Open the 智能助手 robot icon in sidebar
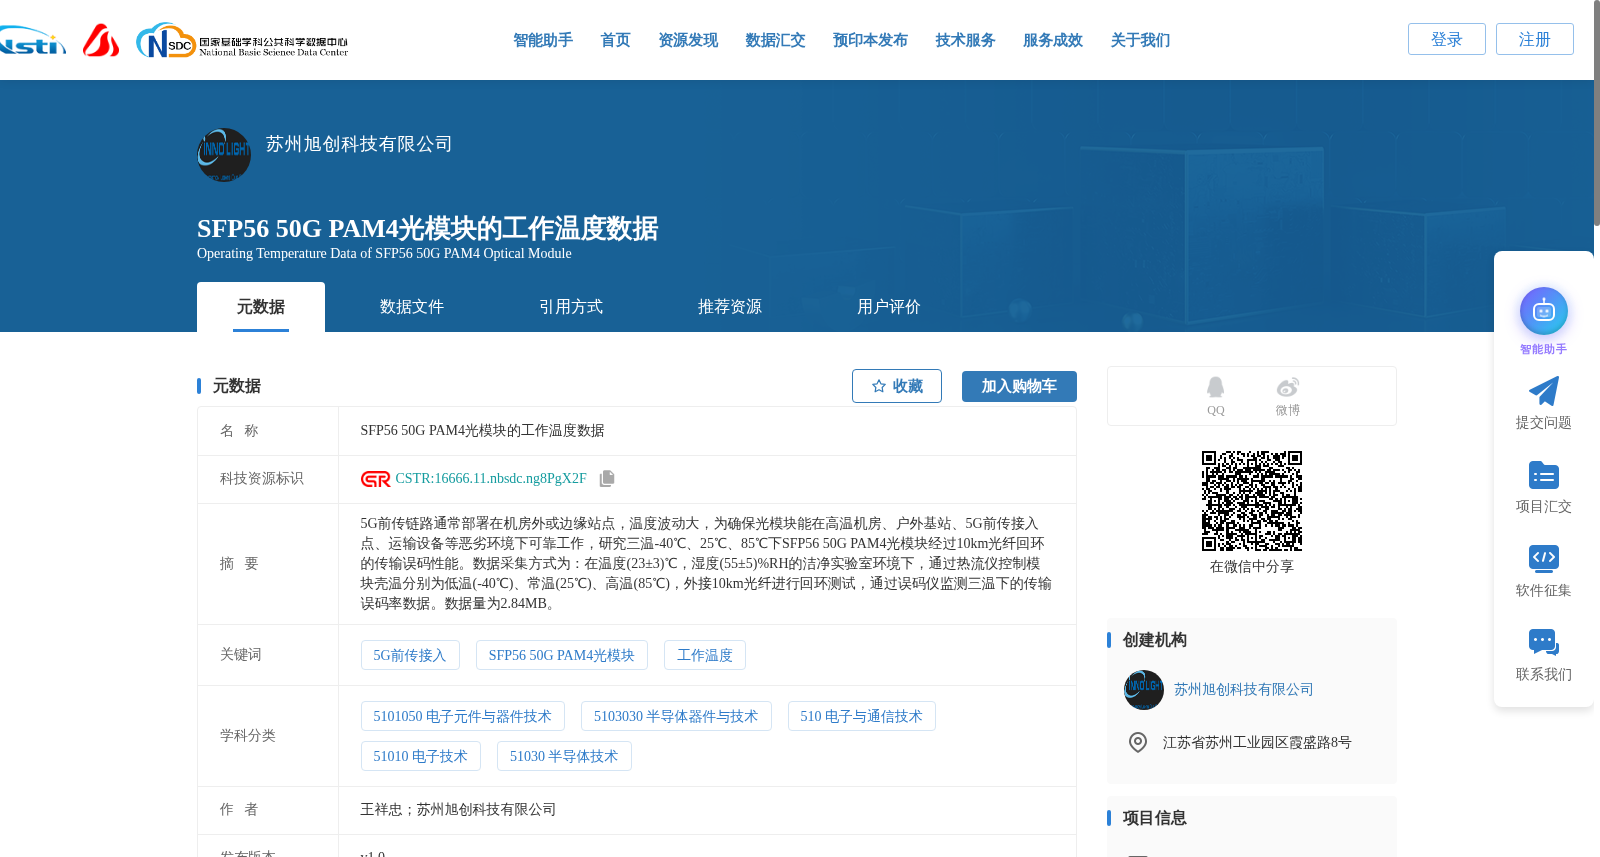 coord(1543,312)
